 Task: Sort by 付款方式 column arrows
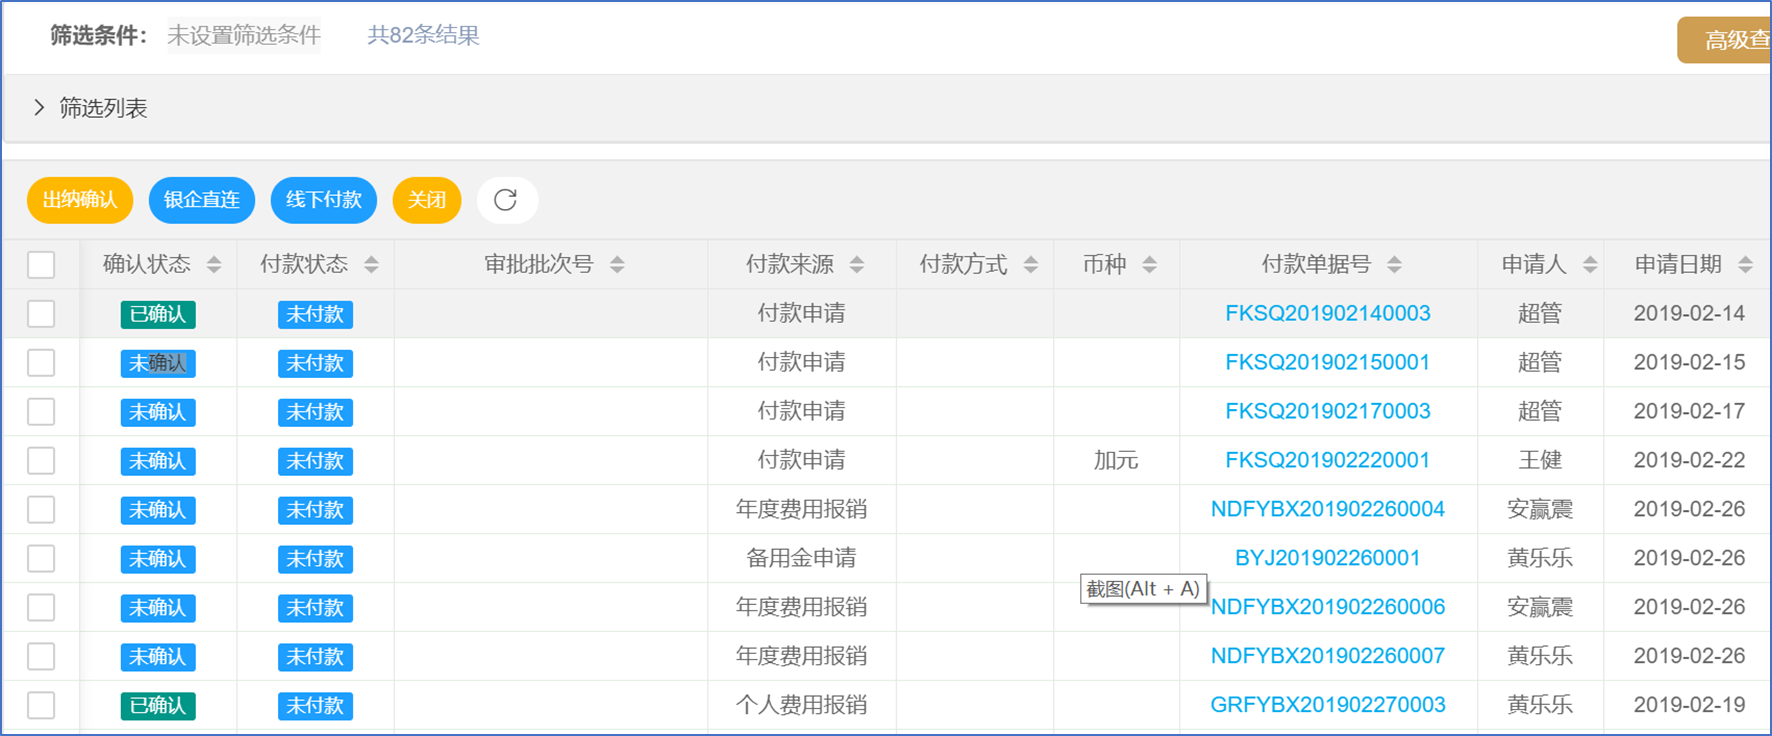[1031, 265]
